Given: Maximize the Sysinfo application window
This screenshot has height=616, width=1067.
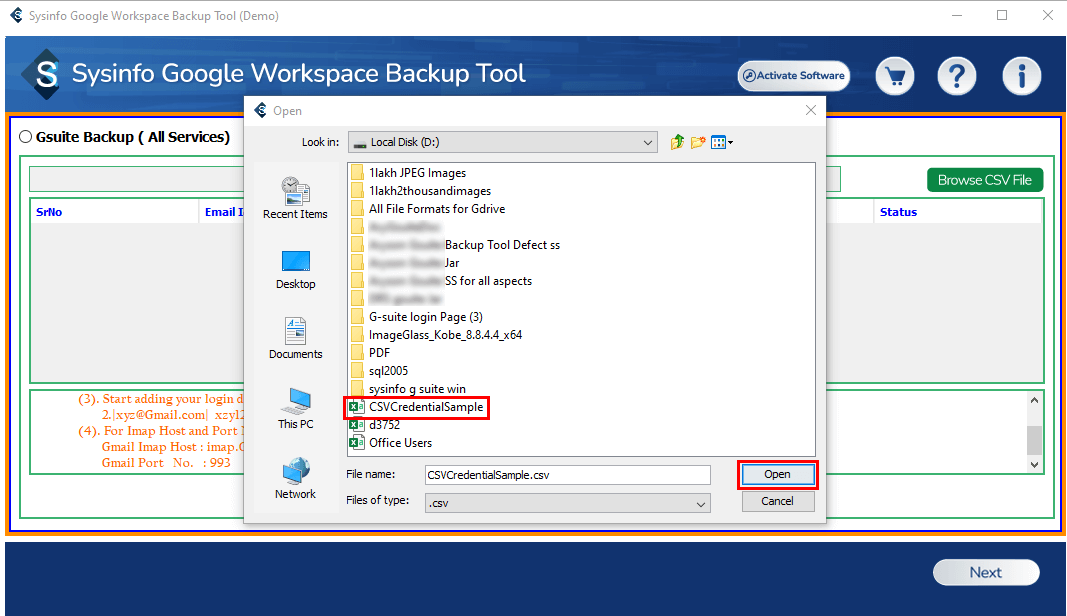Looking at the screenshot, I should click(x=1002, y=15).
